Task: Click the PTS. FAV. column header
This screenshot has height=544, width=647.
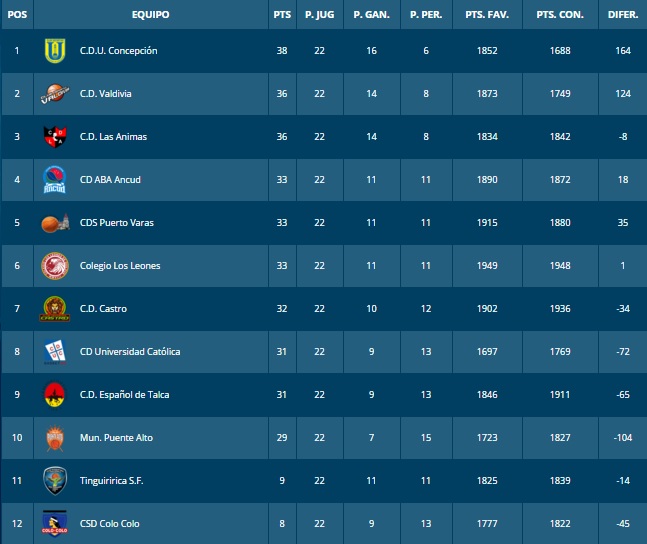Action: pyautogui.click(x=487, y=15)
